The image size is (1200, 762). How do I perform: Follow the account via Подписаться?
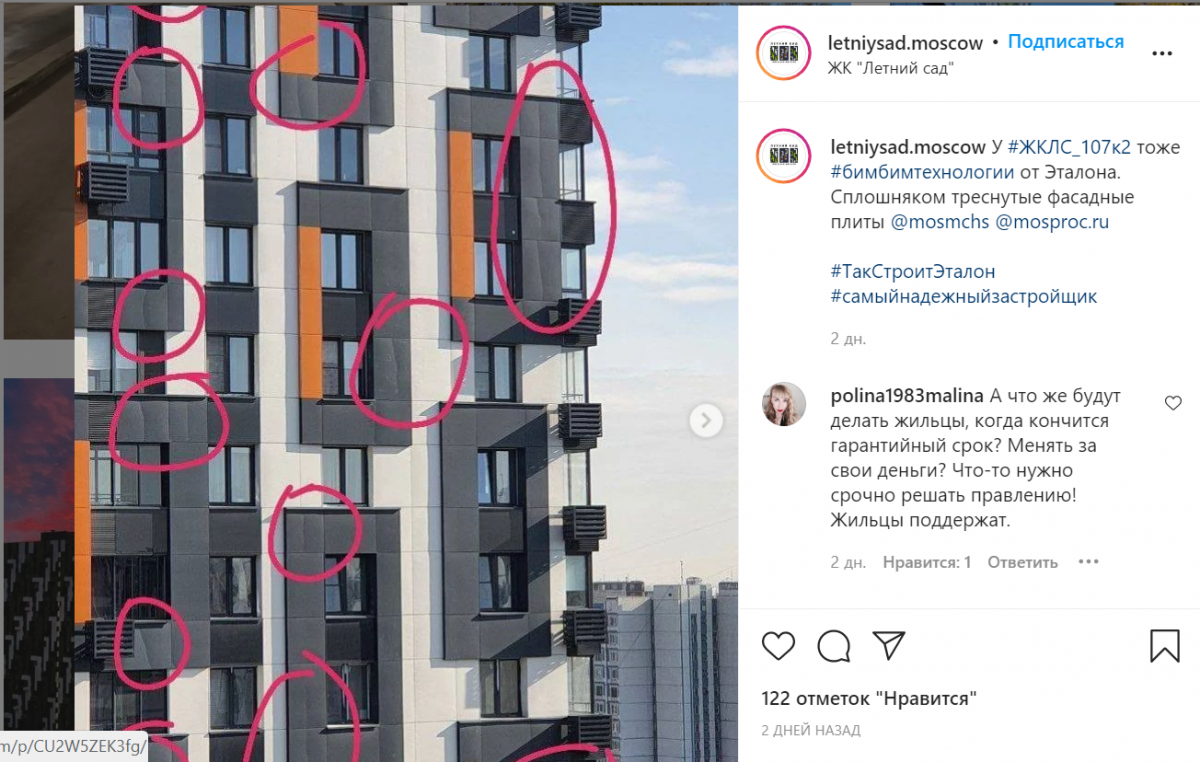pyautogui.click(x=1066, y=42)
